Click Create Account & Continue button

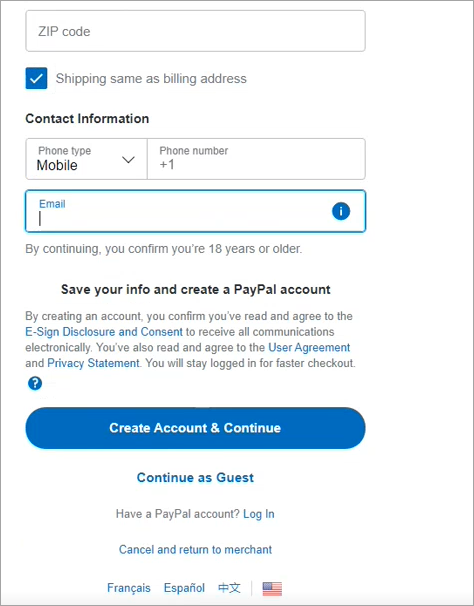(195, 428)
